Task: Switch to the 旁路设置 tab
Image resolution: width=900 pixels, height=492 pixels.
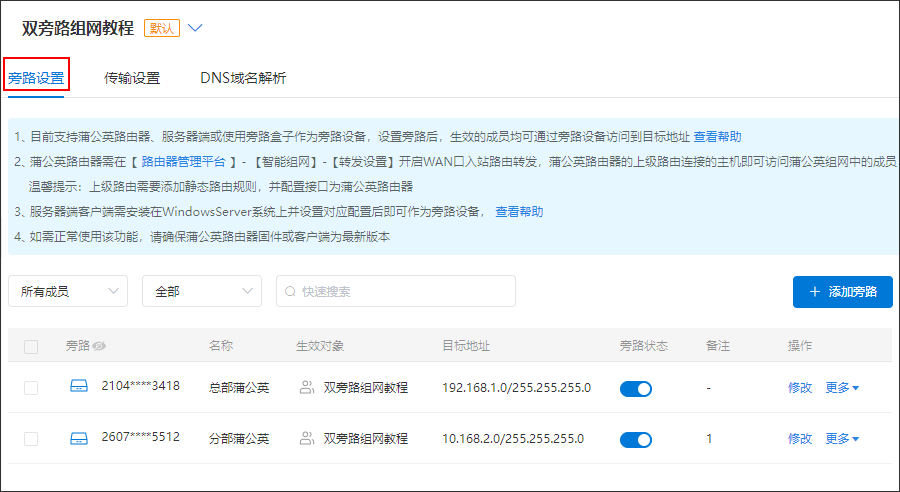Action: [x=36, y=78]
